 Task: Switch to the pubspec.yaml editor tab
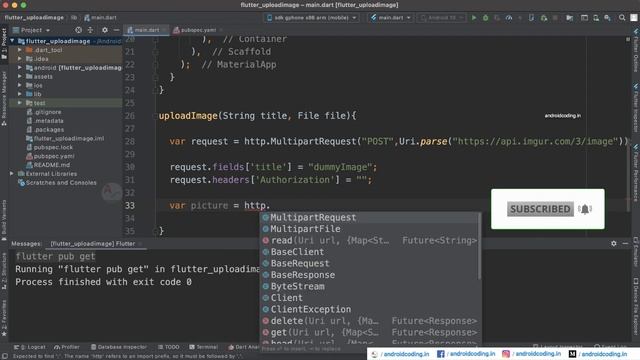tap(198, 30)
